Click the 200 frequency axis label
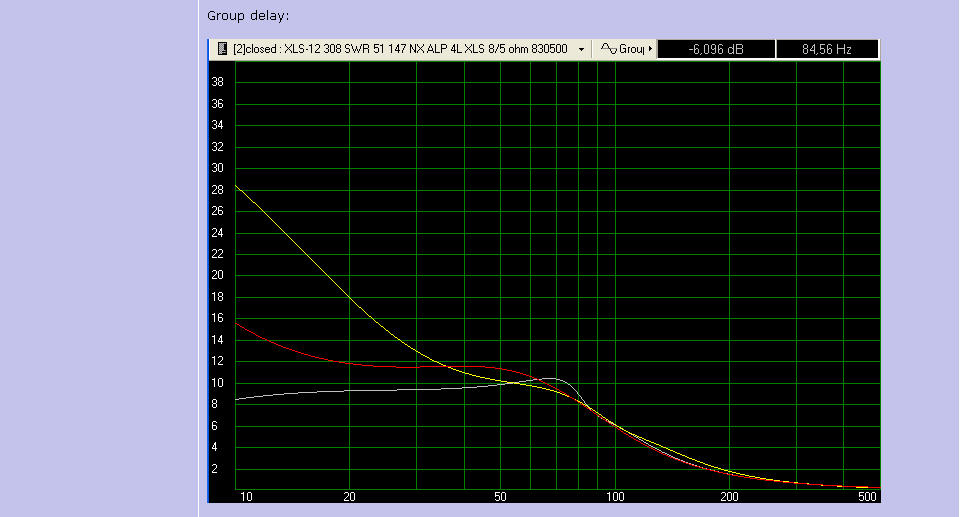 729,497
